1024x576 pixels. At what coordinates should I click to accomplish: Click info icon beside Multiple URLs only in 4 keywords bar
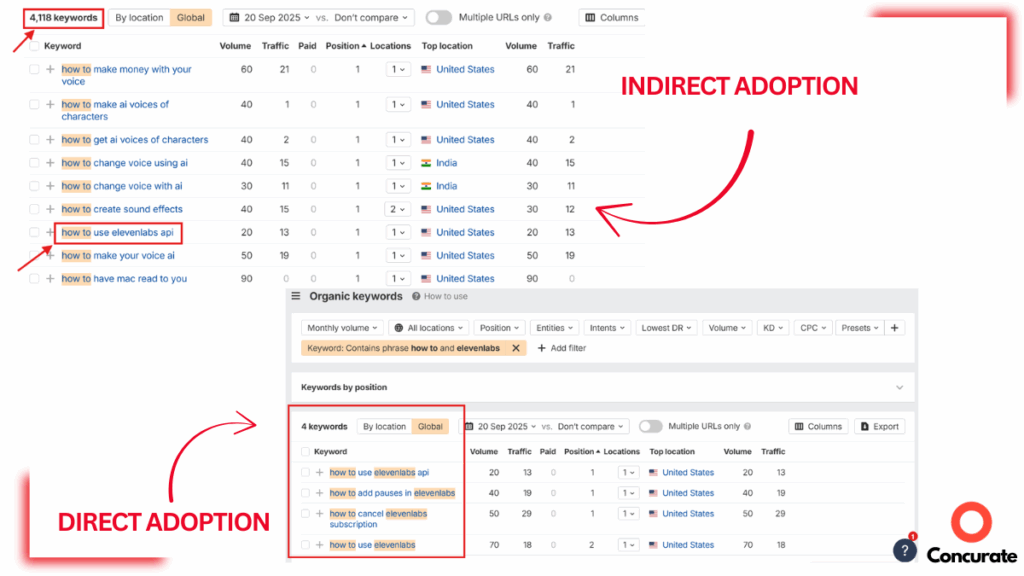(748, 426)
